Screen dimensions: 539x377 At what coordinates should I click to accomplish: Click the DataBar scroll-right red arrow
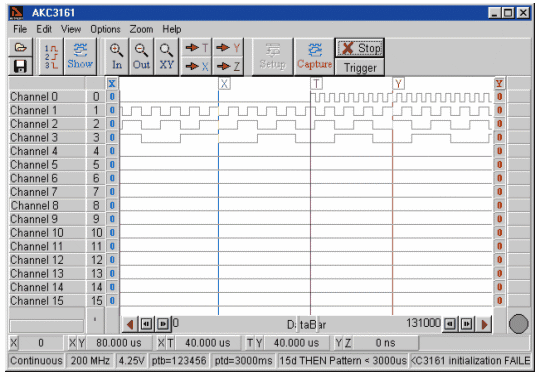click(484, 324)
